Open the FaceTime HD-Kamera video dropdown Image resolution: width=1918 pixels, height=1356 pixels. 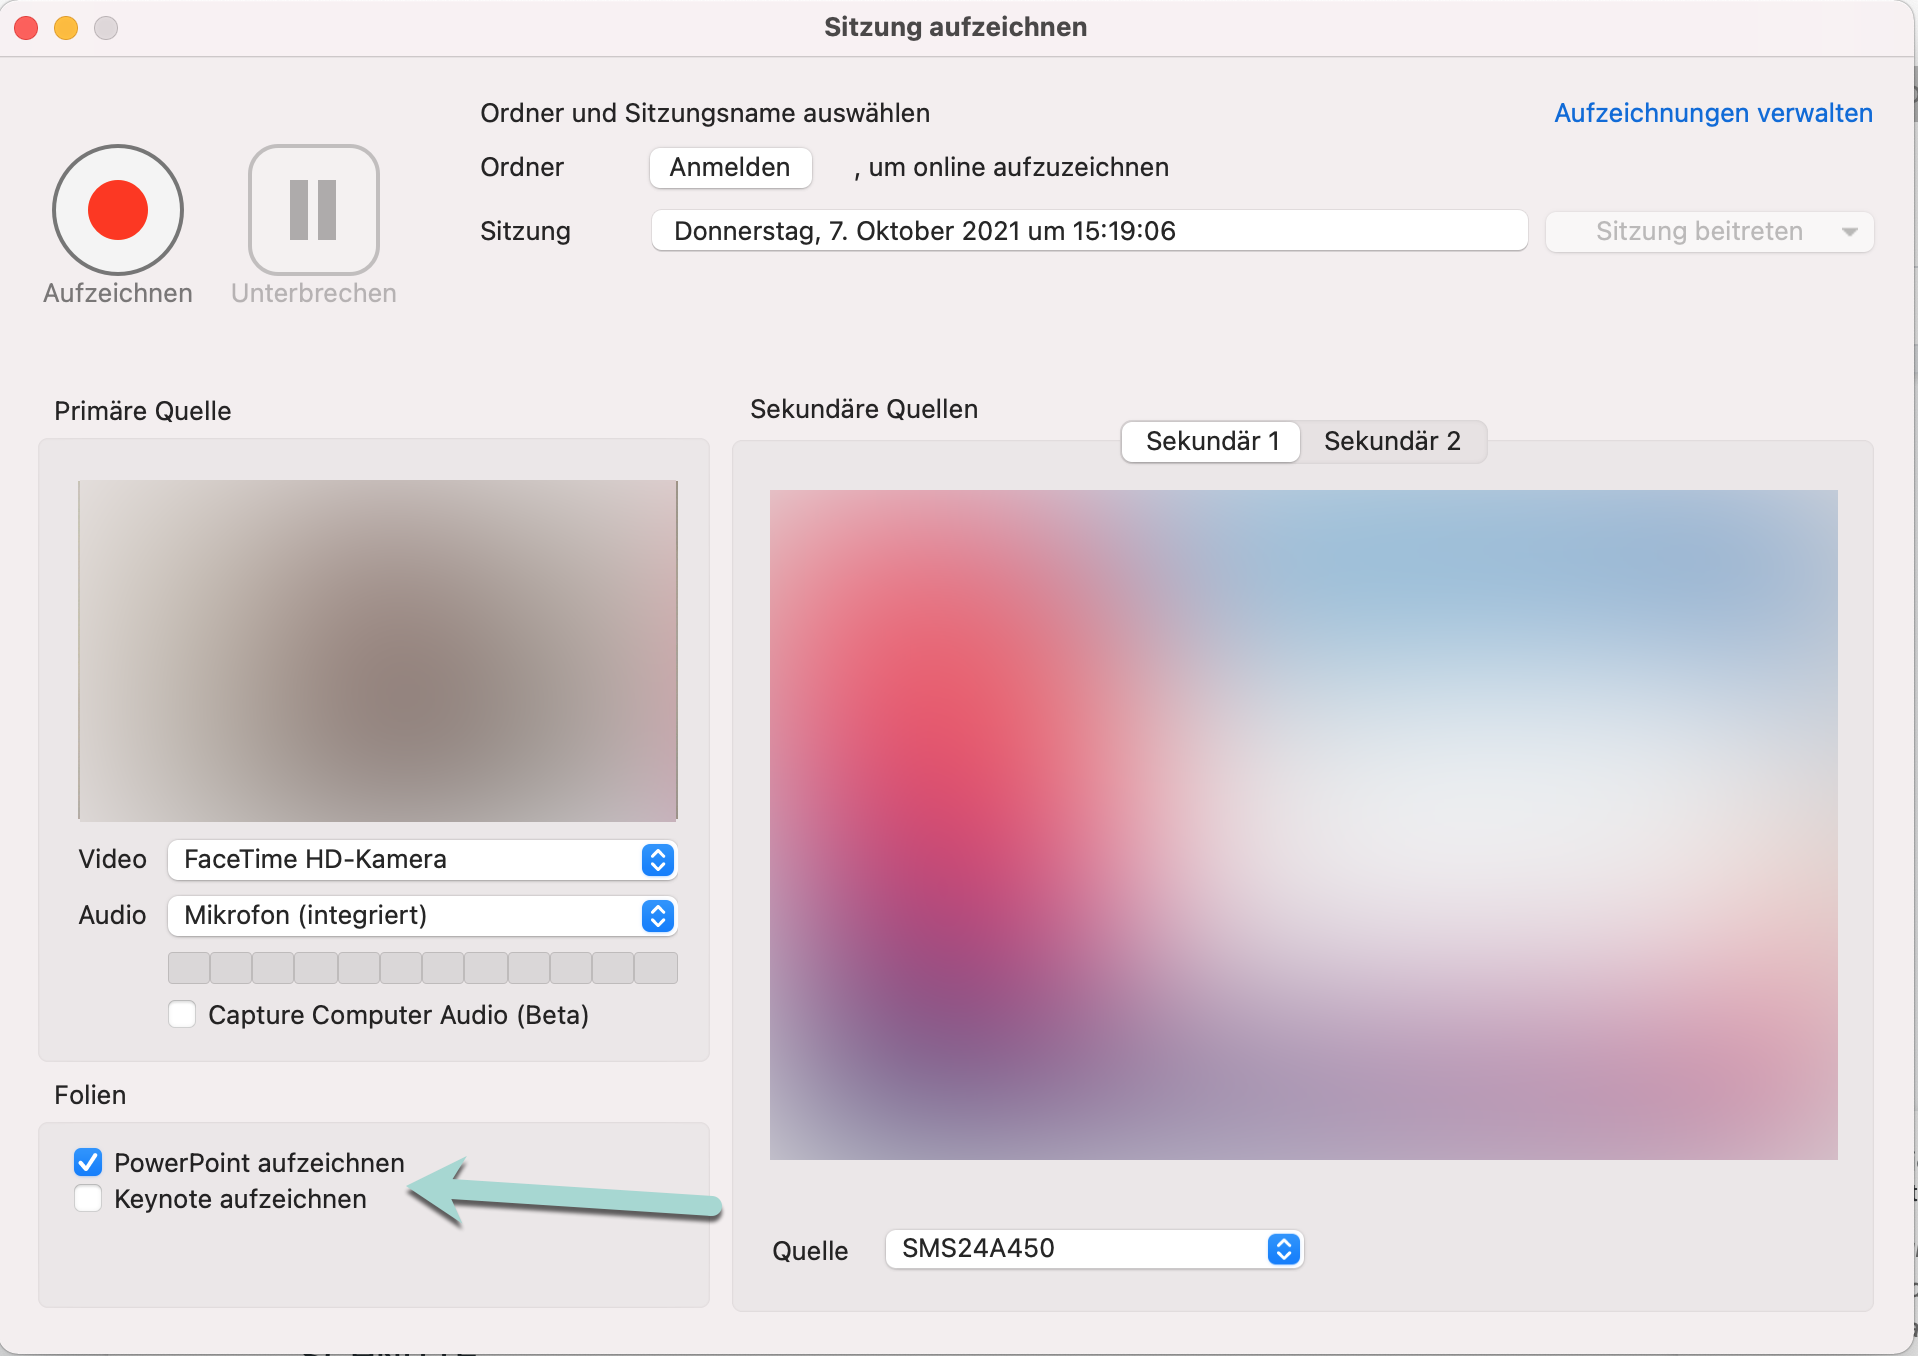405,860
